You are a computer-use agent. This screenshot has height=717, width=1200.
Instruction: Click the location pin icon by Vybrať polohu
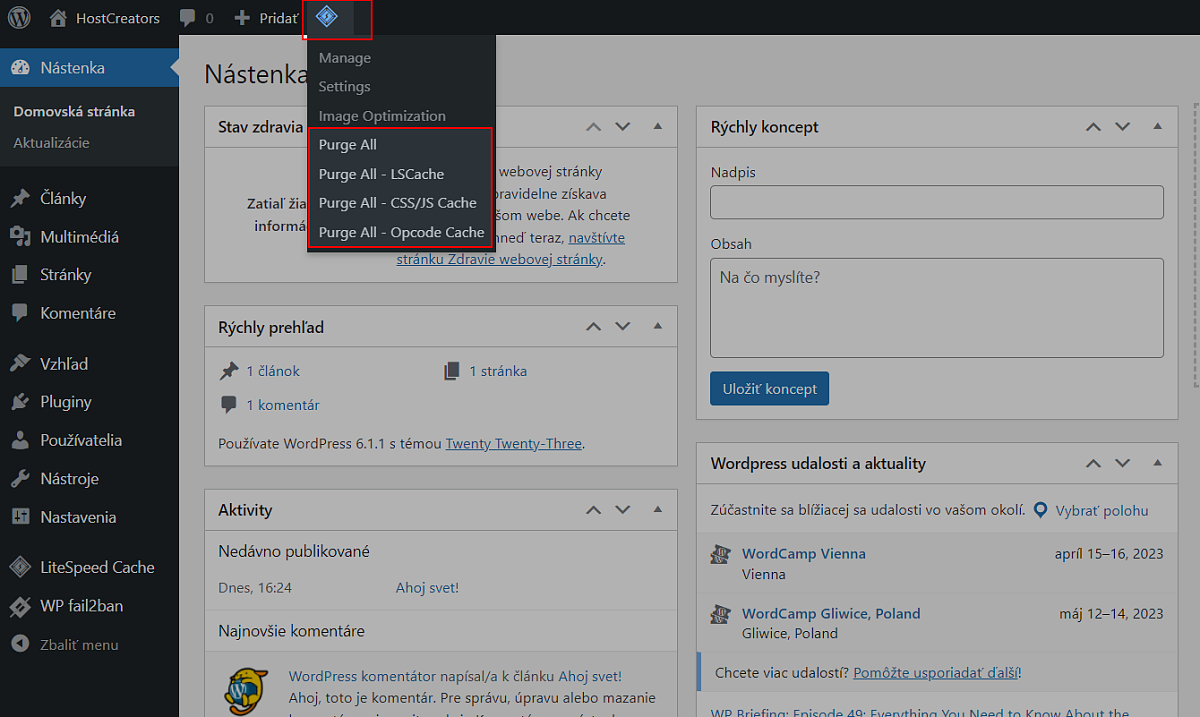pos(1041,511)
